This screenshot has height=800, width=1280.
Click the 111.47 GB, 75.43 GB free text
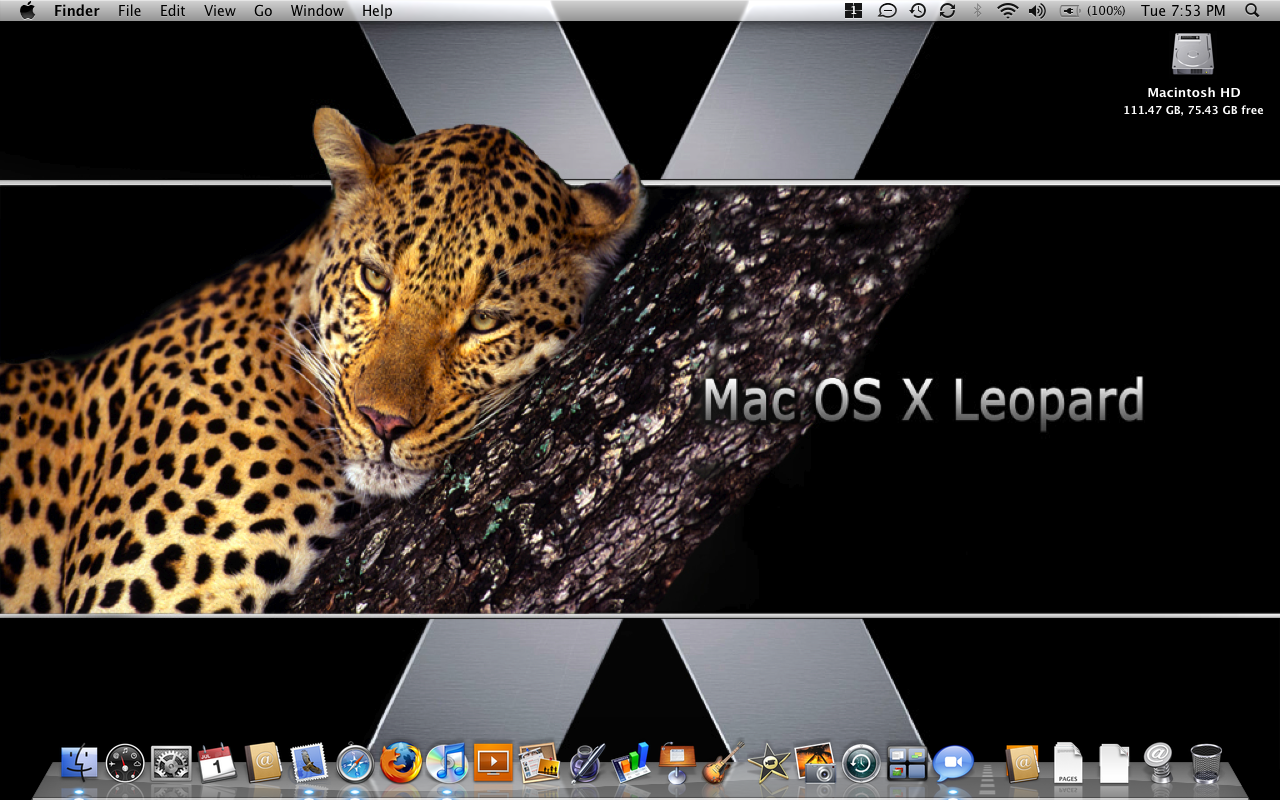coord(1193,110)
